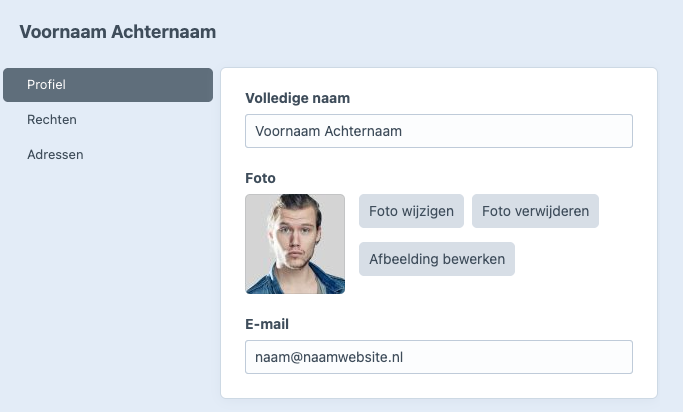Select the highlighted Profiel menu item
This screenshot has height=412, width=683.
tap(108, 85)
